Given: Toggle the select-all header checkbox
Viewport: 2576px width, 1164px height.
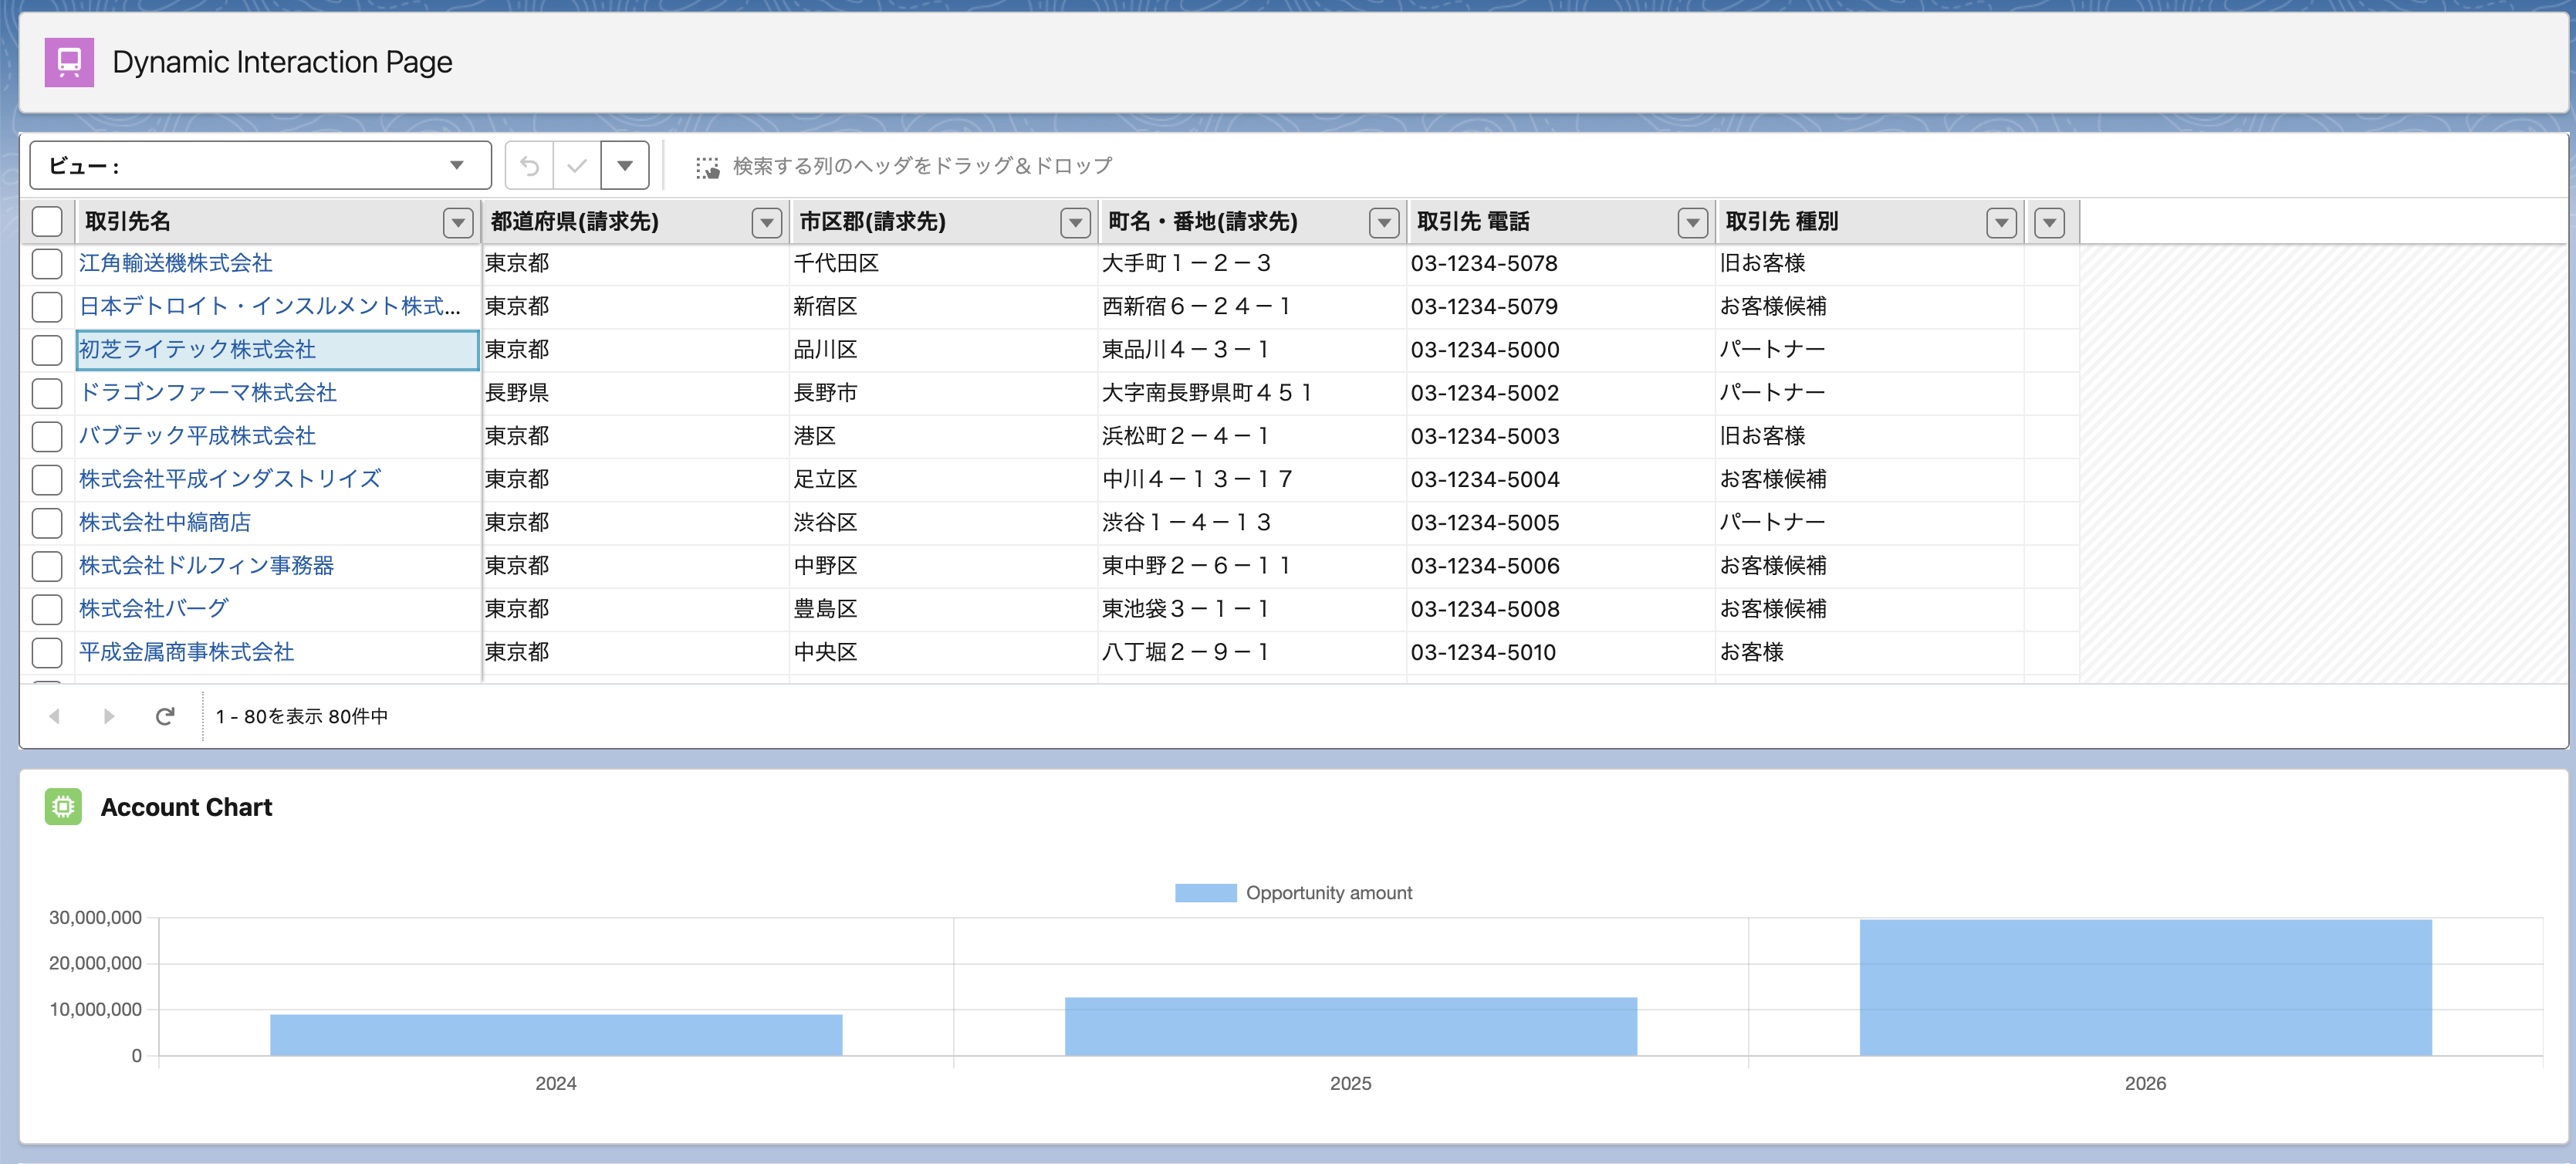Looking at the screenshot, I should [47, 222].
